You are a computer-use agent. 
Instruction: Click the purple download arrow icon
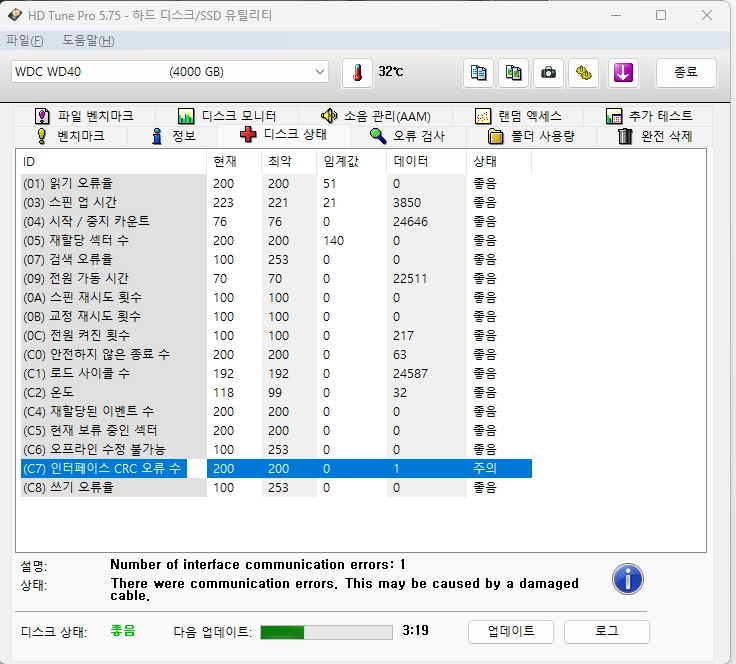click(623, 73)
